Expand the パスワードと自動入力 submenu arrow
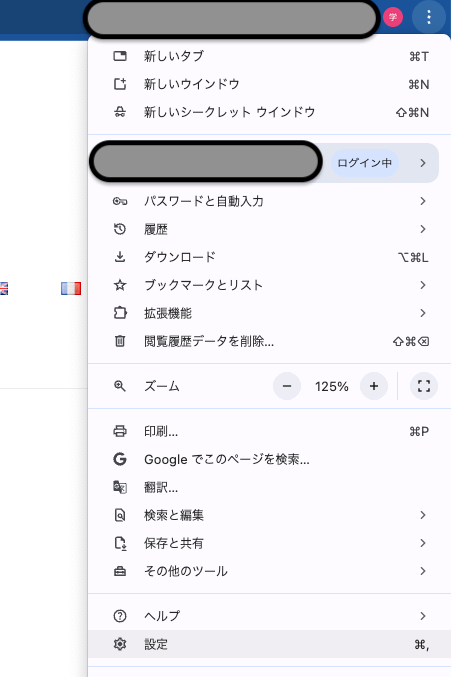 point(423,201)
